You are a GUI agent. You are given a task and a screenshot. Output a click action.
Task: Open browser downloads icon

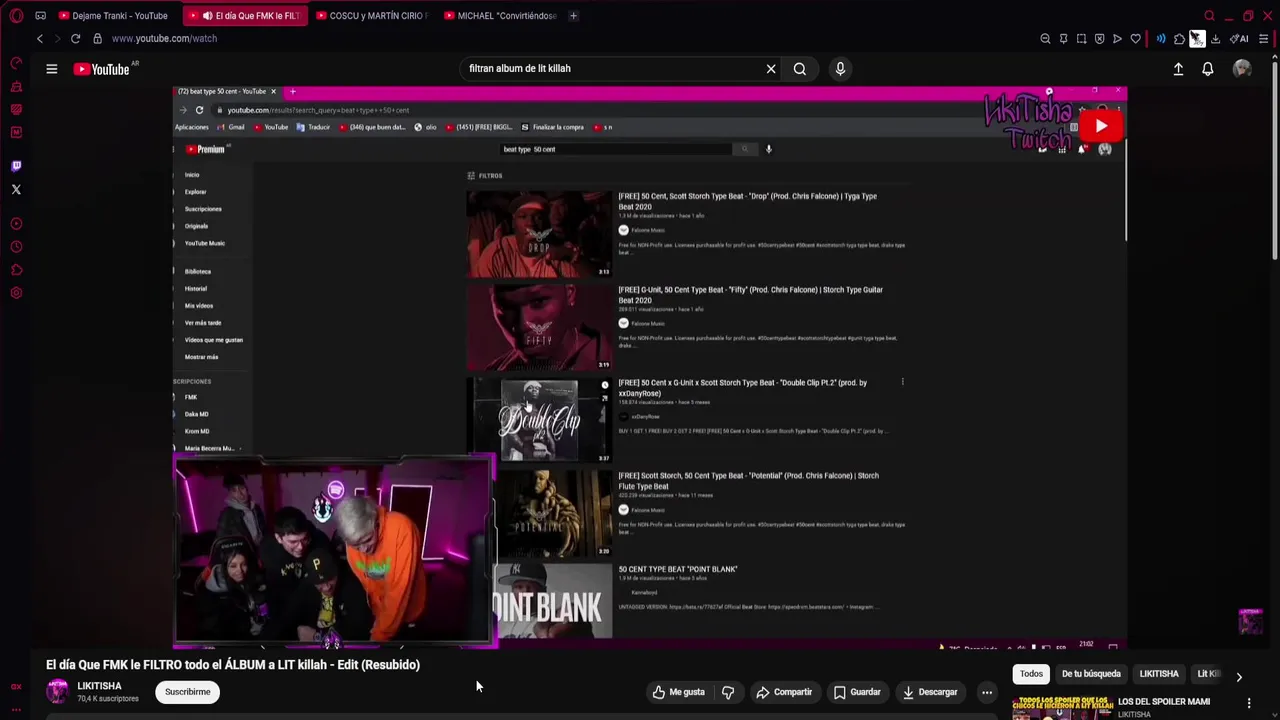coord(1215,39)
